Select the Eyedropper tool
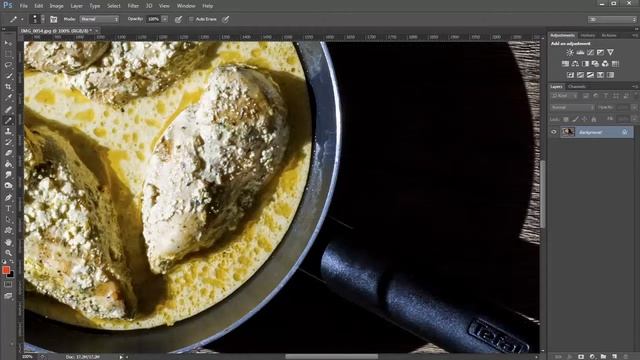The image size is (640, 360). click(x=8, y=98)
